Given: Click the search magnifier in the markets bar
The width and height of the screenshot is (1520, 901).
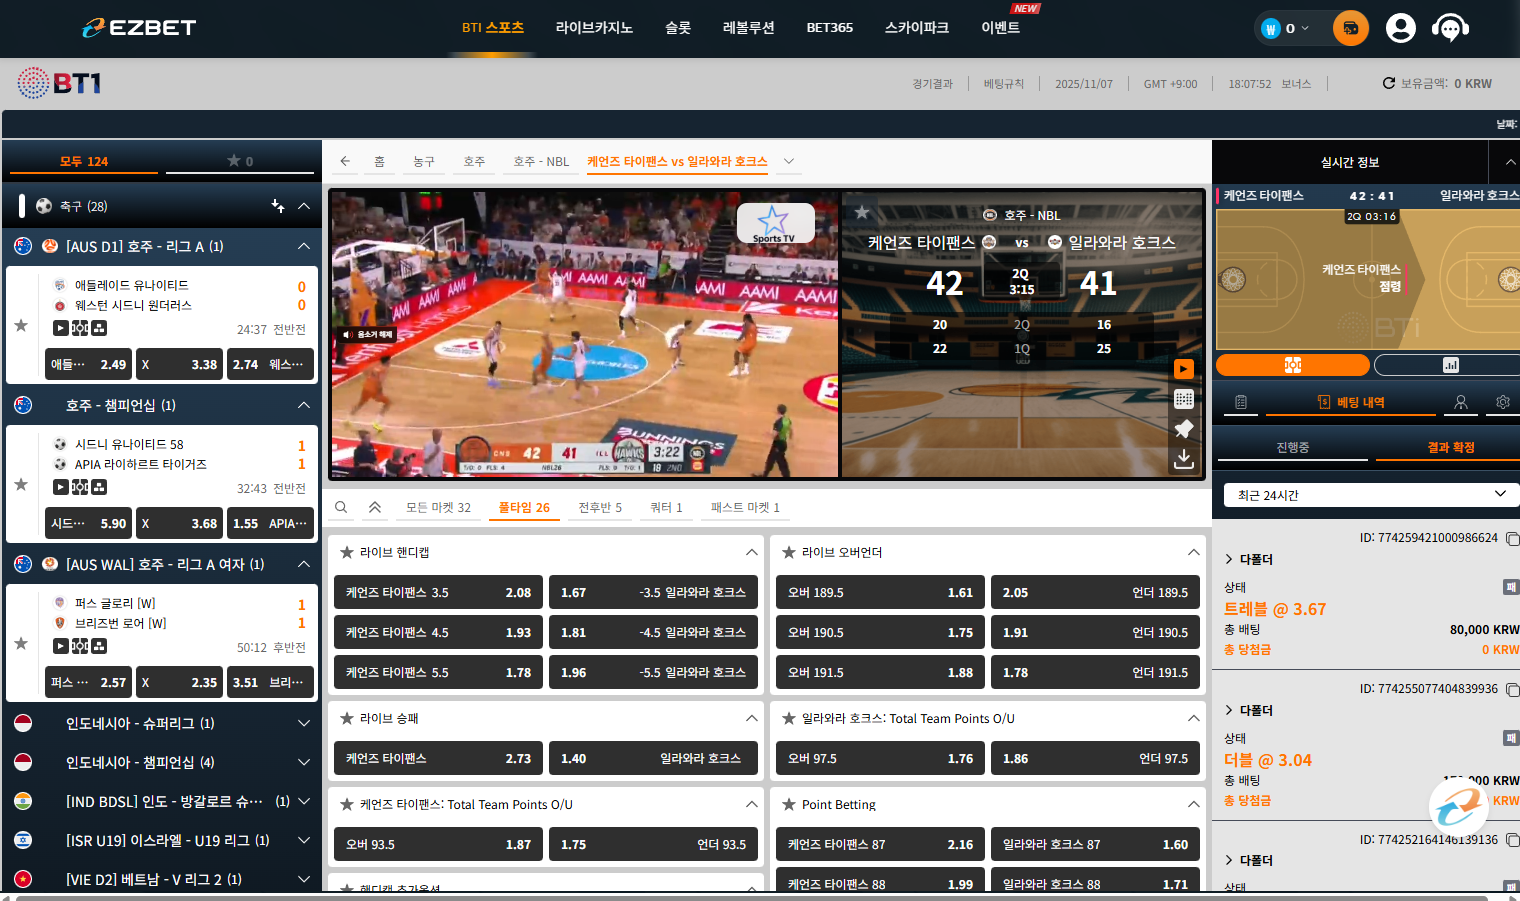Looking at the screenshot, I should [x=341, y=508].
